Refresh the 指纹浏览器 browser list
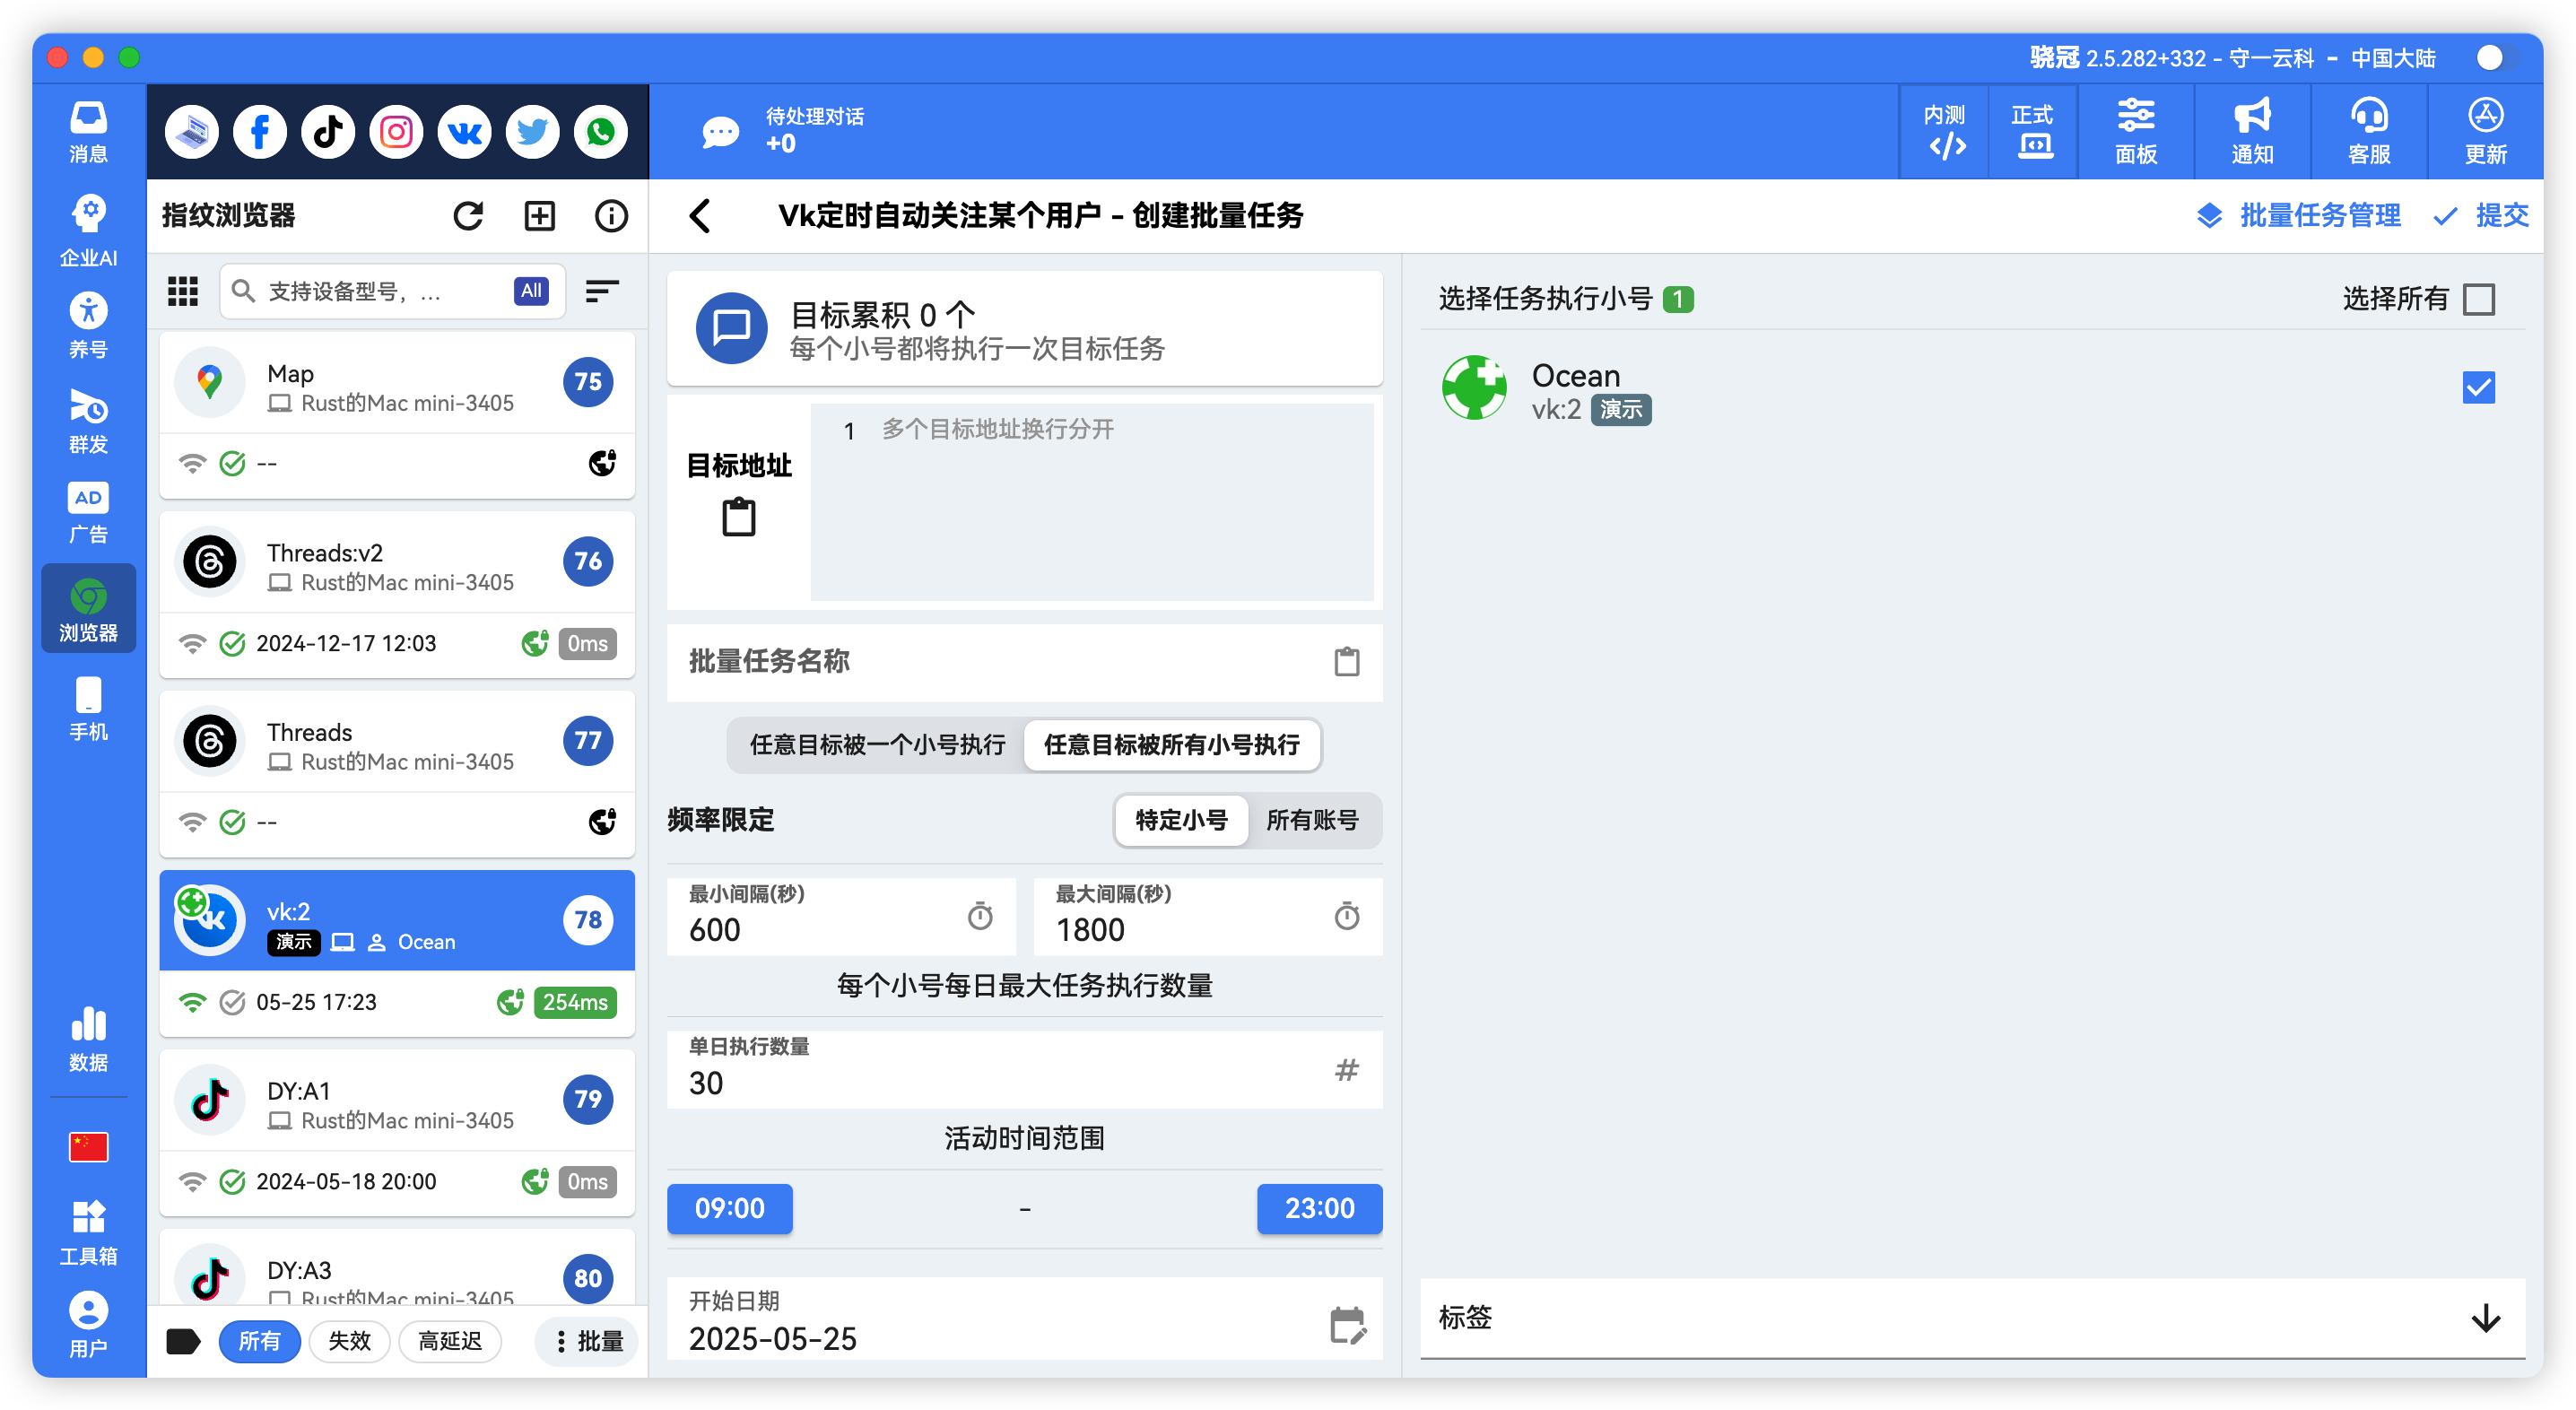This screenshot has height=1410, width=2576. coord(469,215)
